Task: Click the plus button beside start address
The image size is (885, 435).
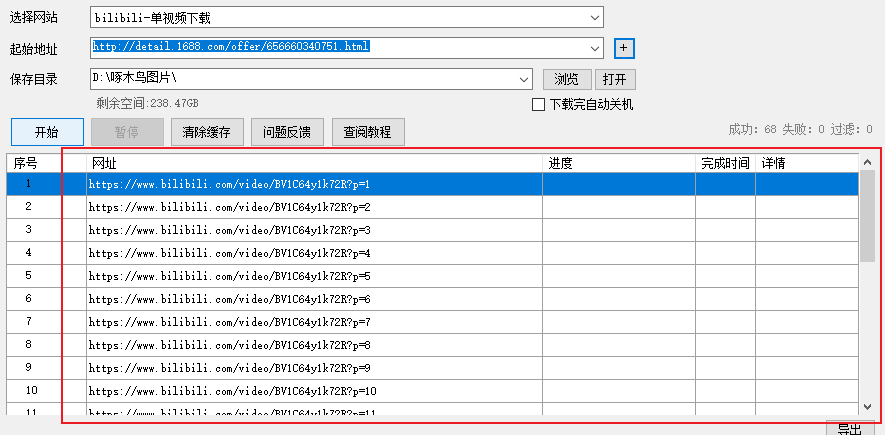Action: [x=624, y=49]
